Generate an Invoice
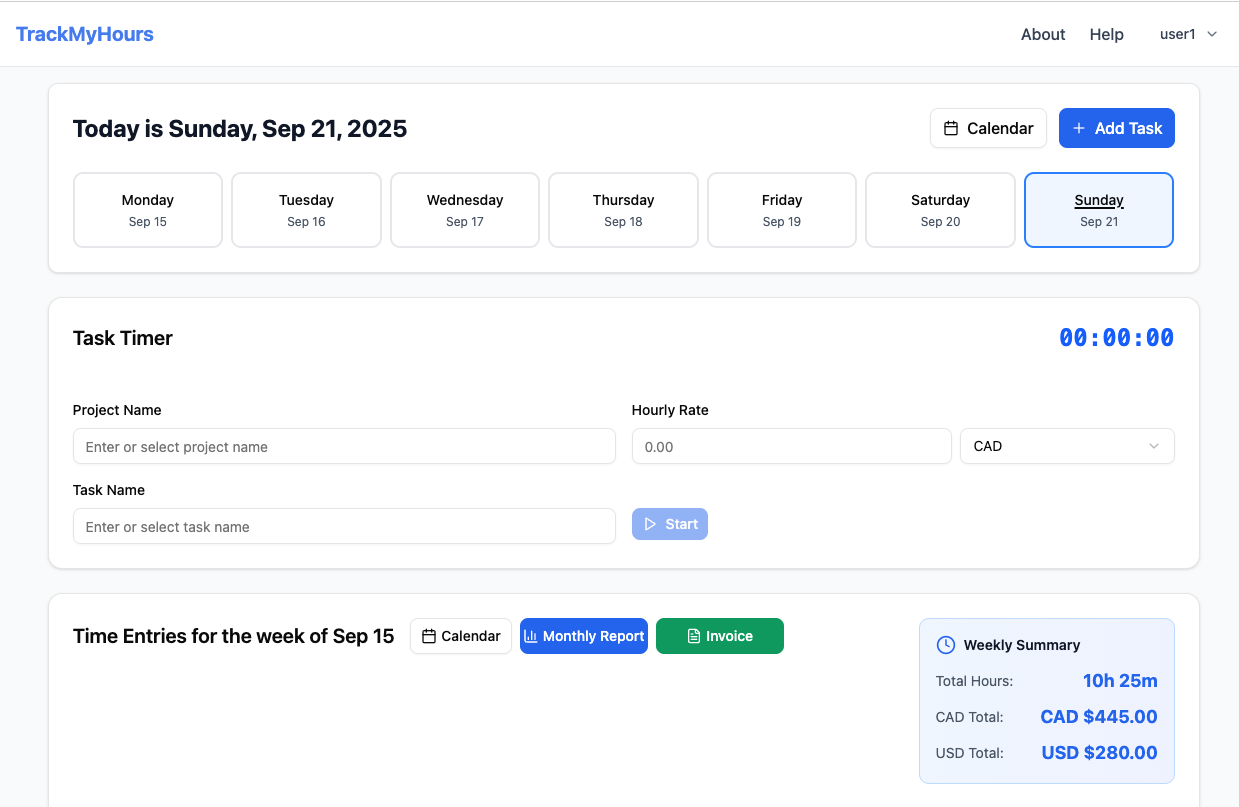This screenshot has width=1239, height=807. pyautogui.click(x=719, y=636)
